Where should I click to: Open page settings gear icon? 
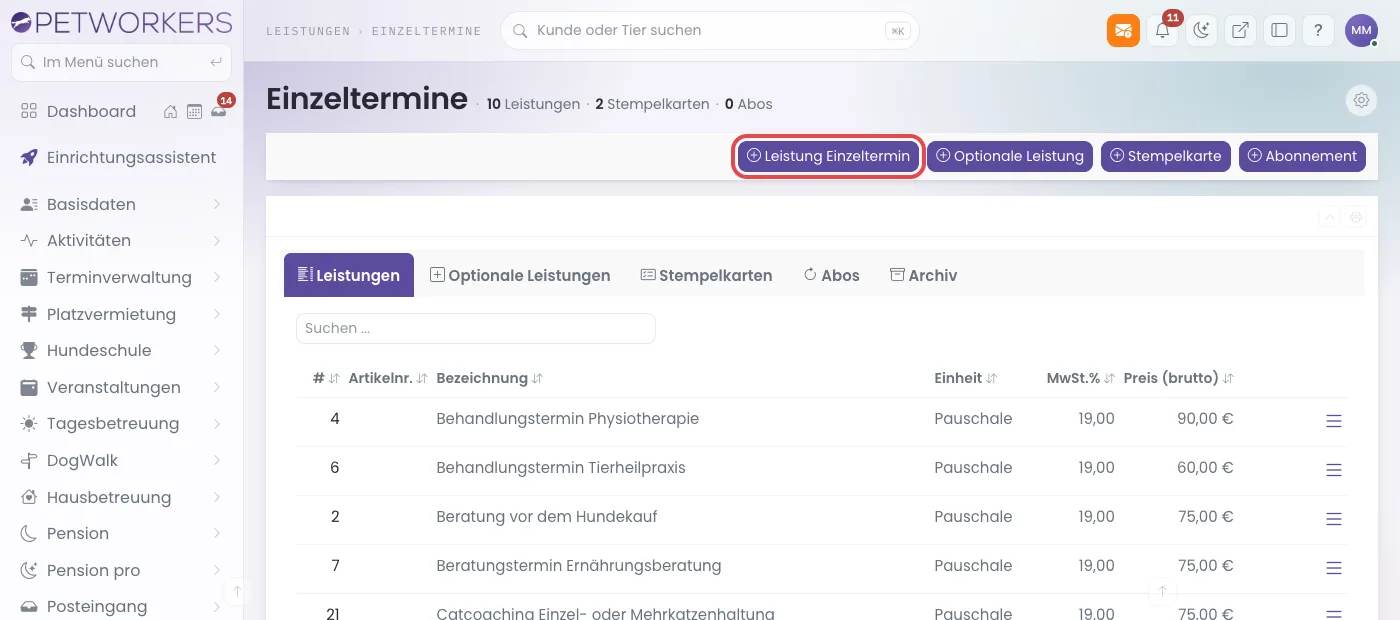1360,100
